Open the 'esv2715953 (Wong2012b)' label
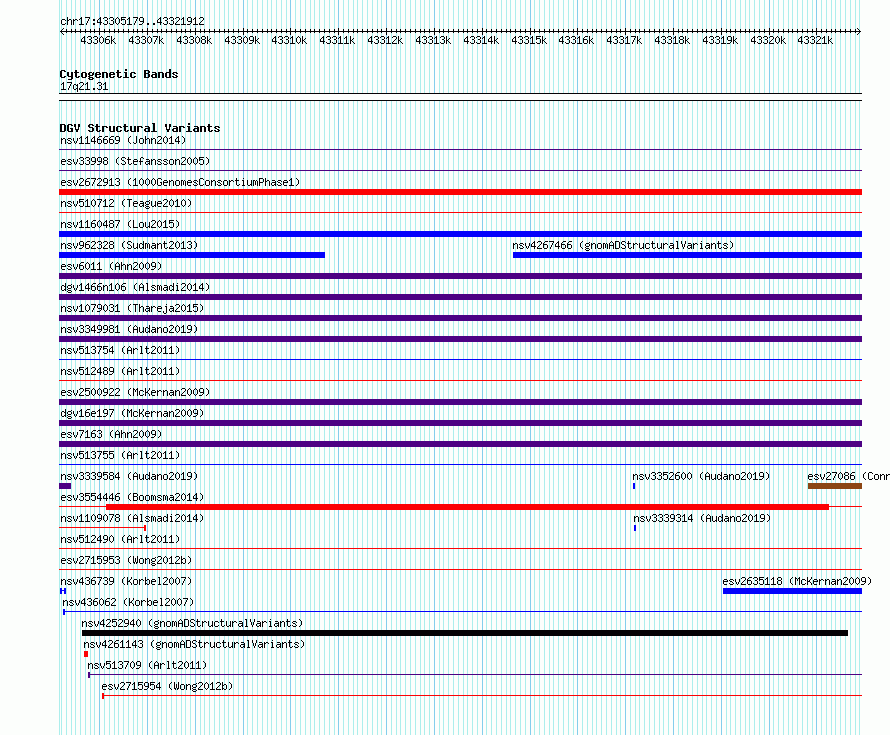The height and width of the screenshot is (735, 890). 126,560
